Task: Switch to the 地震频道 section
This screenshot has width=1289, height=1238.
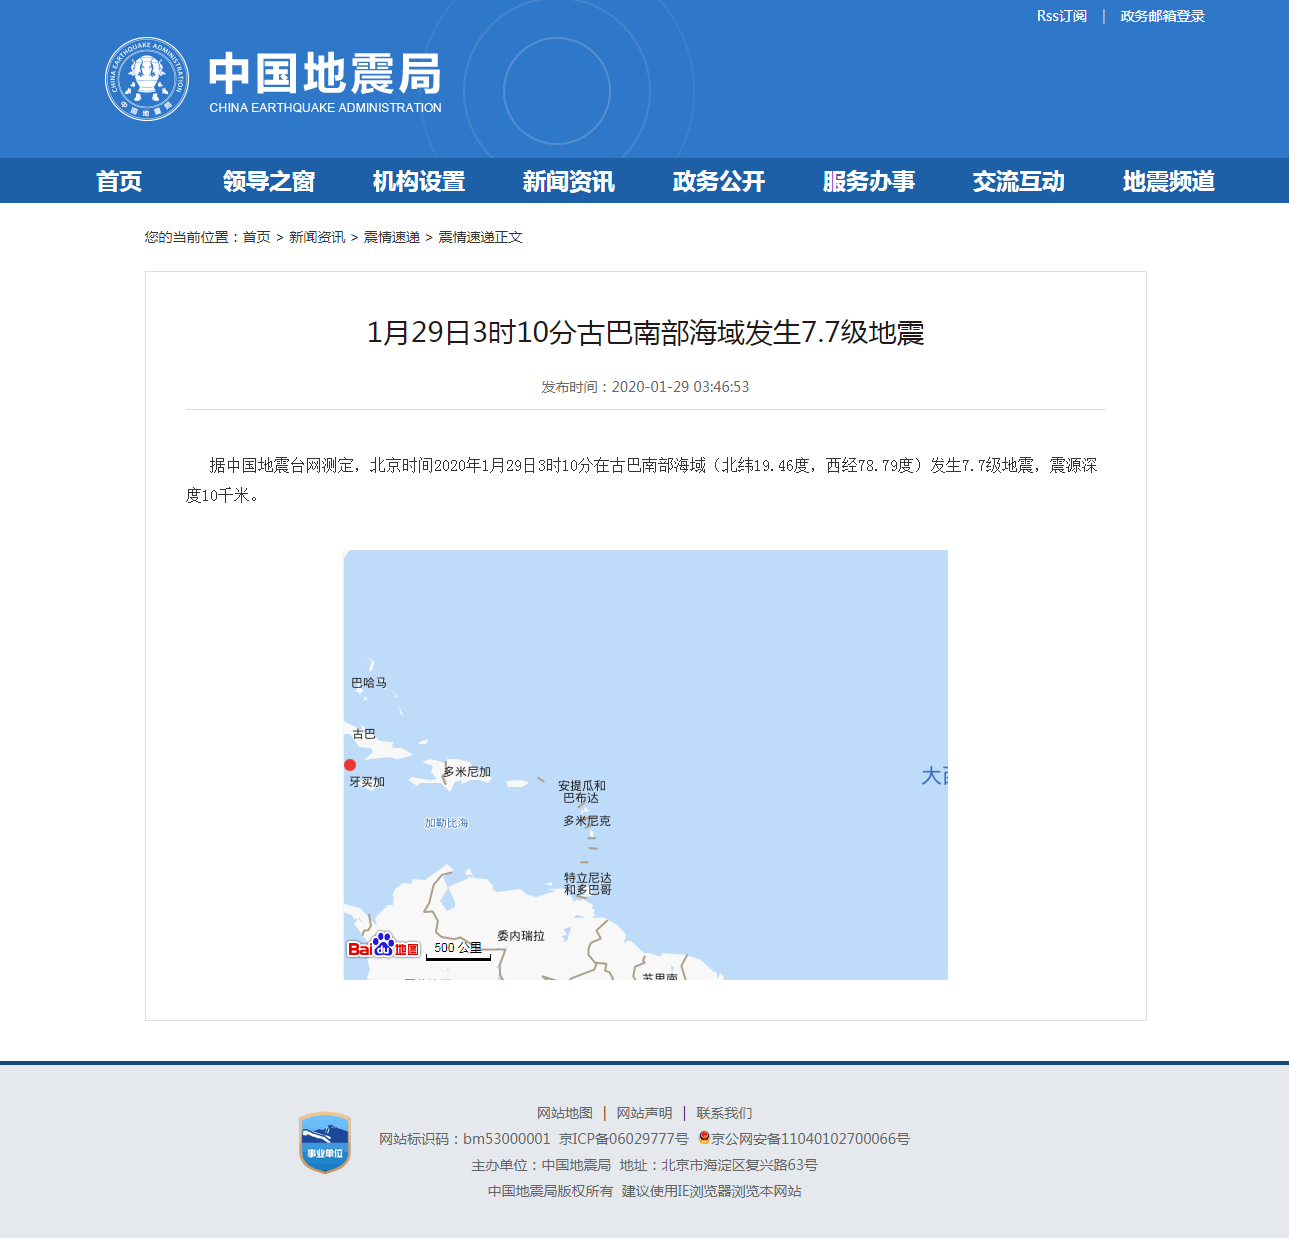Action: point(1169,181)
